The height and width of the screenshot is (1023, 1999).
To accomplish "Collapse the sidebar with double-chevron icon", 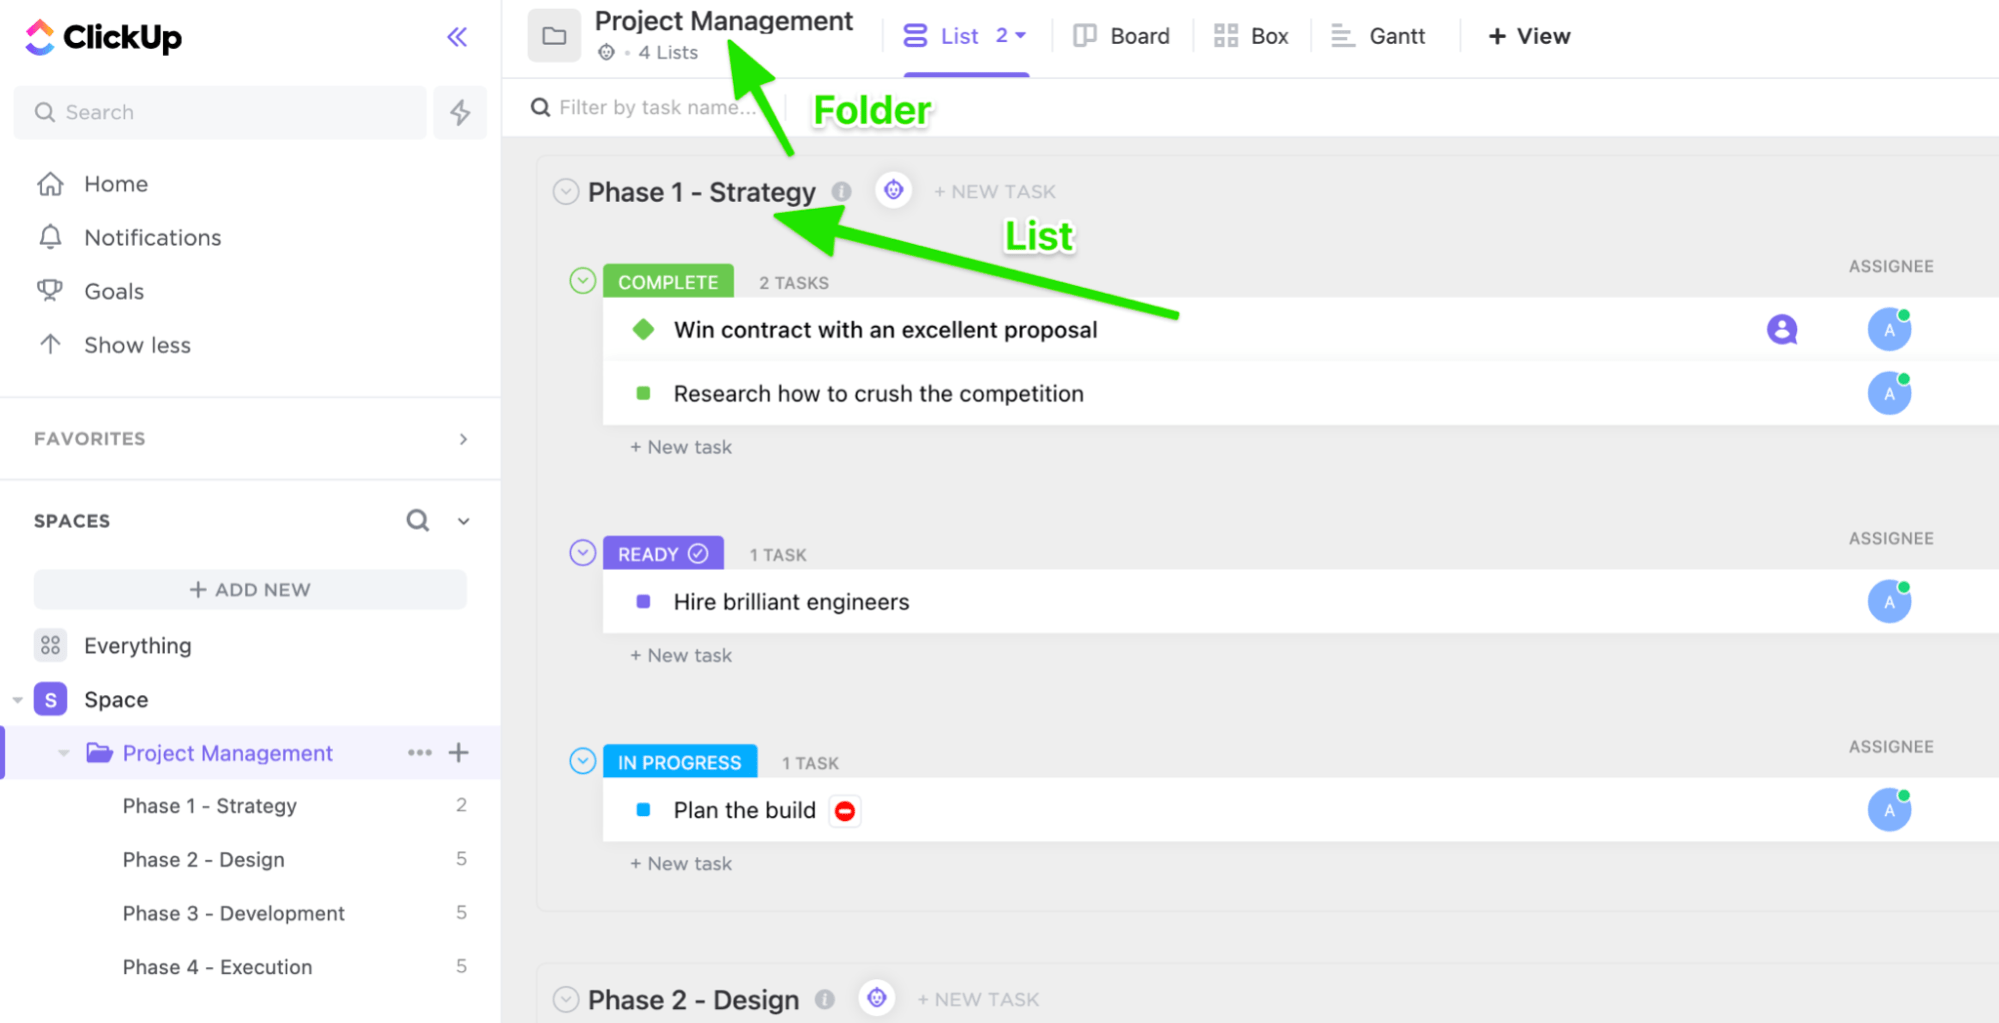I will click(457, 37).
